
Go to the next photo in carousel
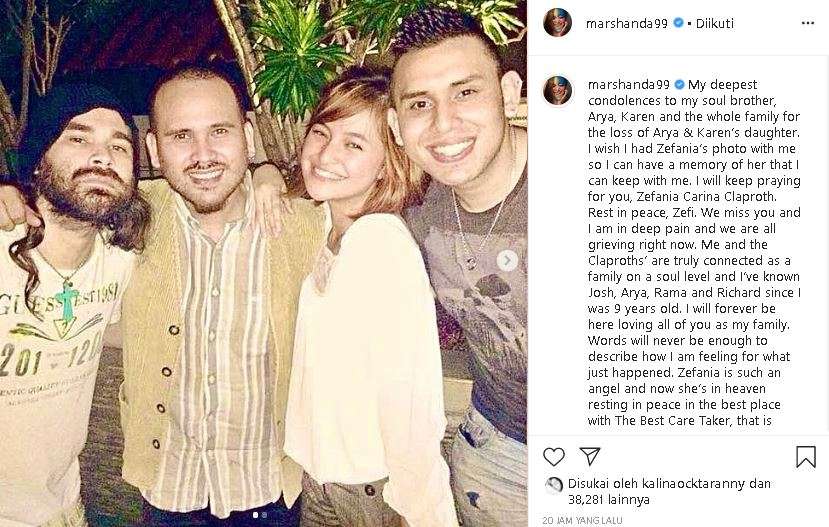[x=507, y=261]
